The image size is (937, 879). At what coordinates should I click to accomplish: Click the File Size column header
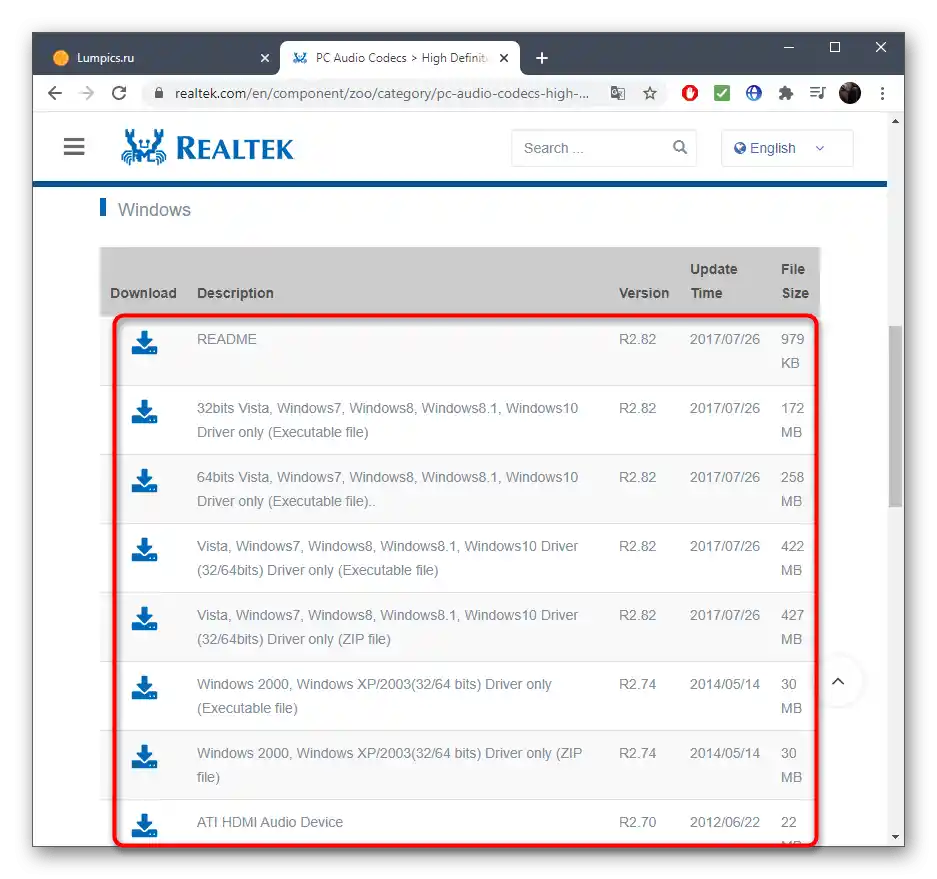point(795,281)
